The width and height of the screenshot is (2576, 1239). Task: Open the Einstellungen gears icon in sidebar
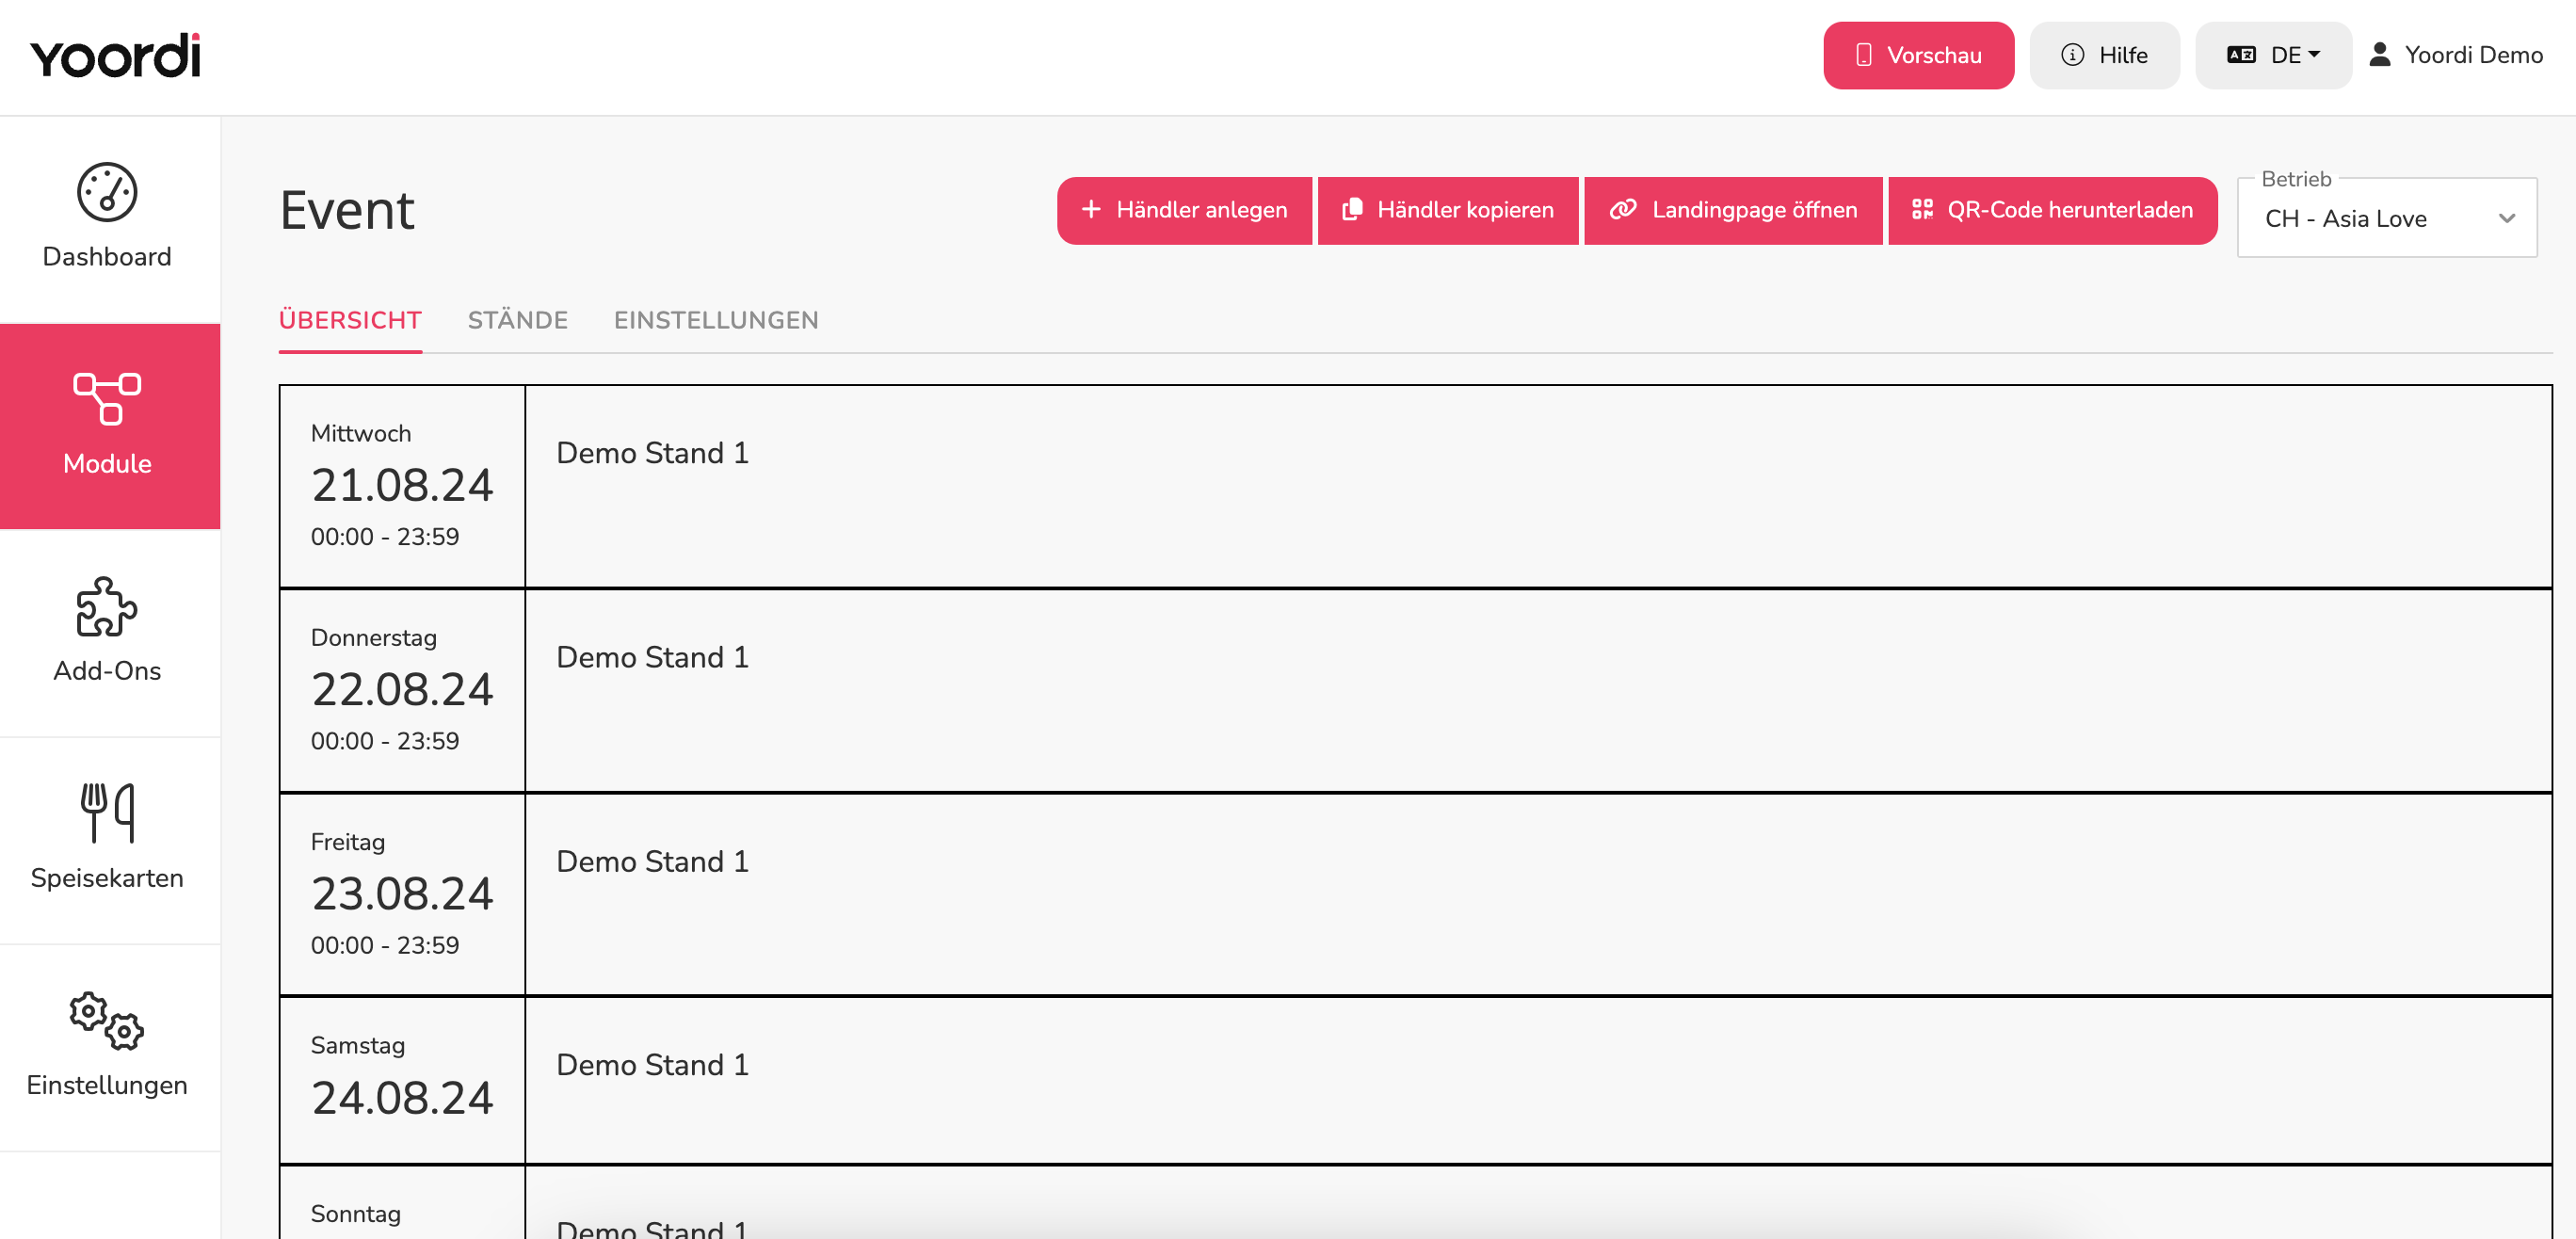point(107,1021)
